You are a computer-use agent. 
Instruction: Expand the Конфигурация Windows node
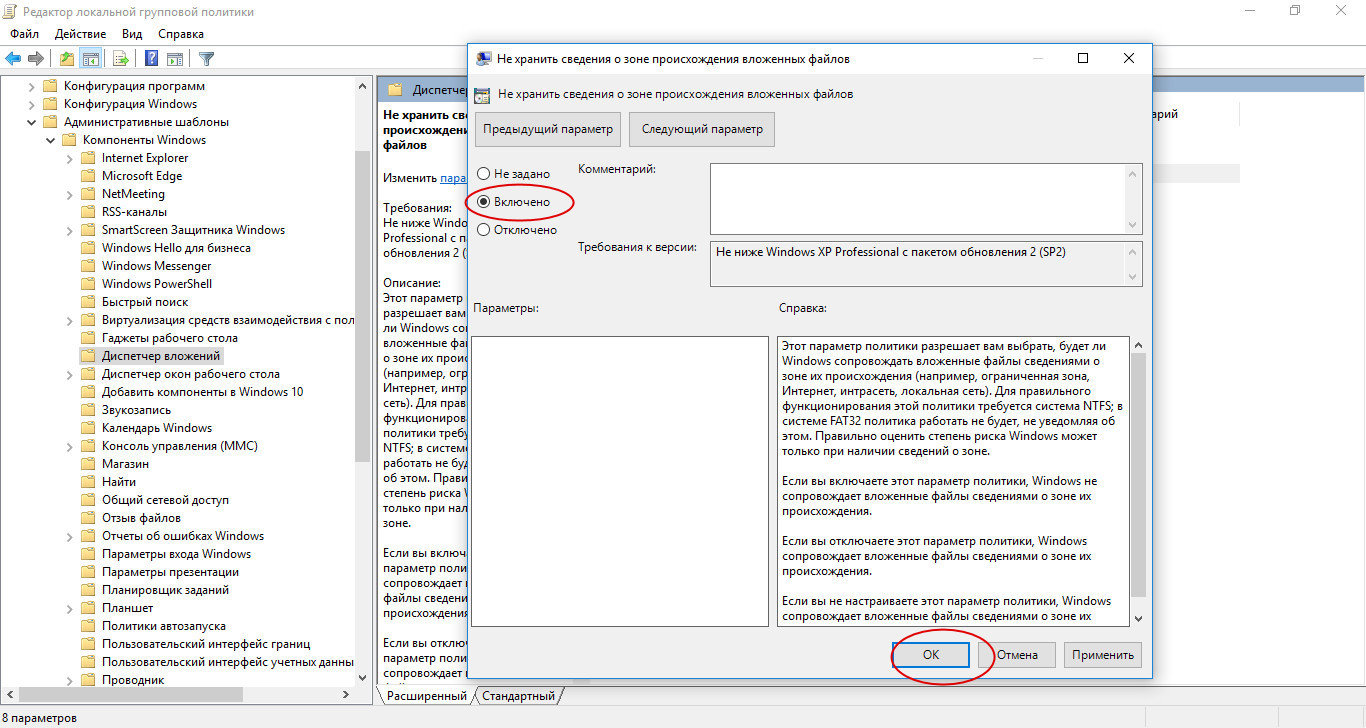[x=31, y=104]
